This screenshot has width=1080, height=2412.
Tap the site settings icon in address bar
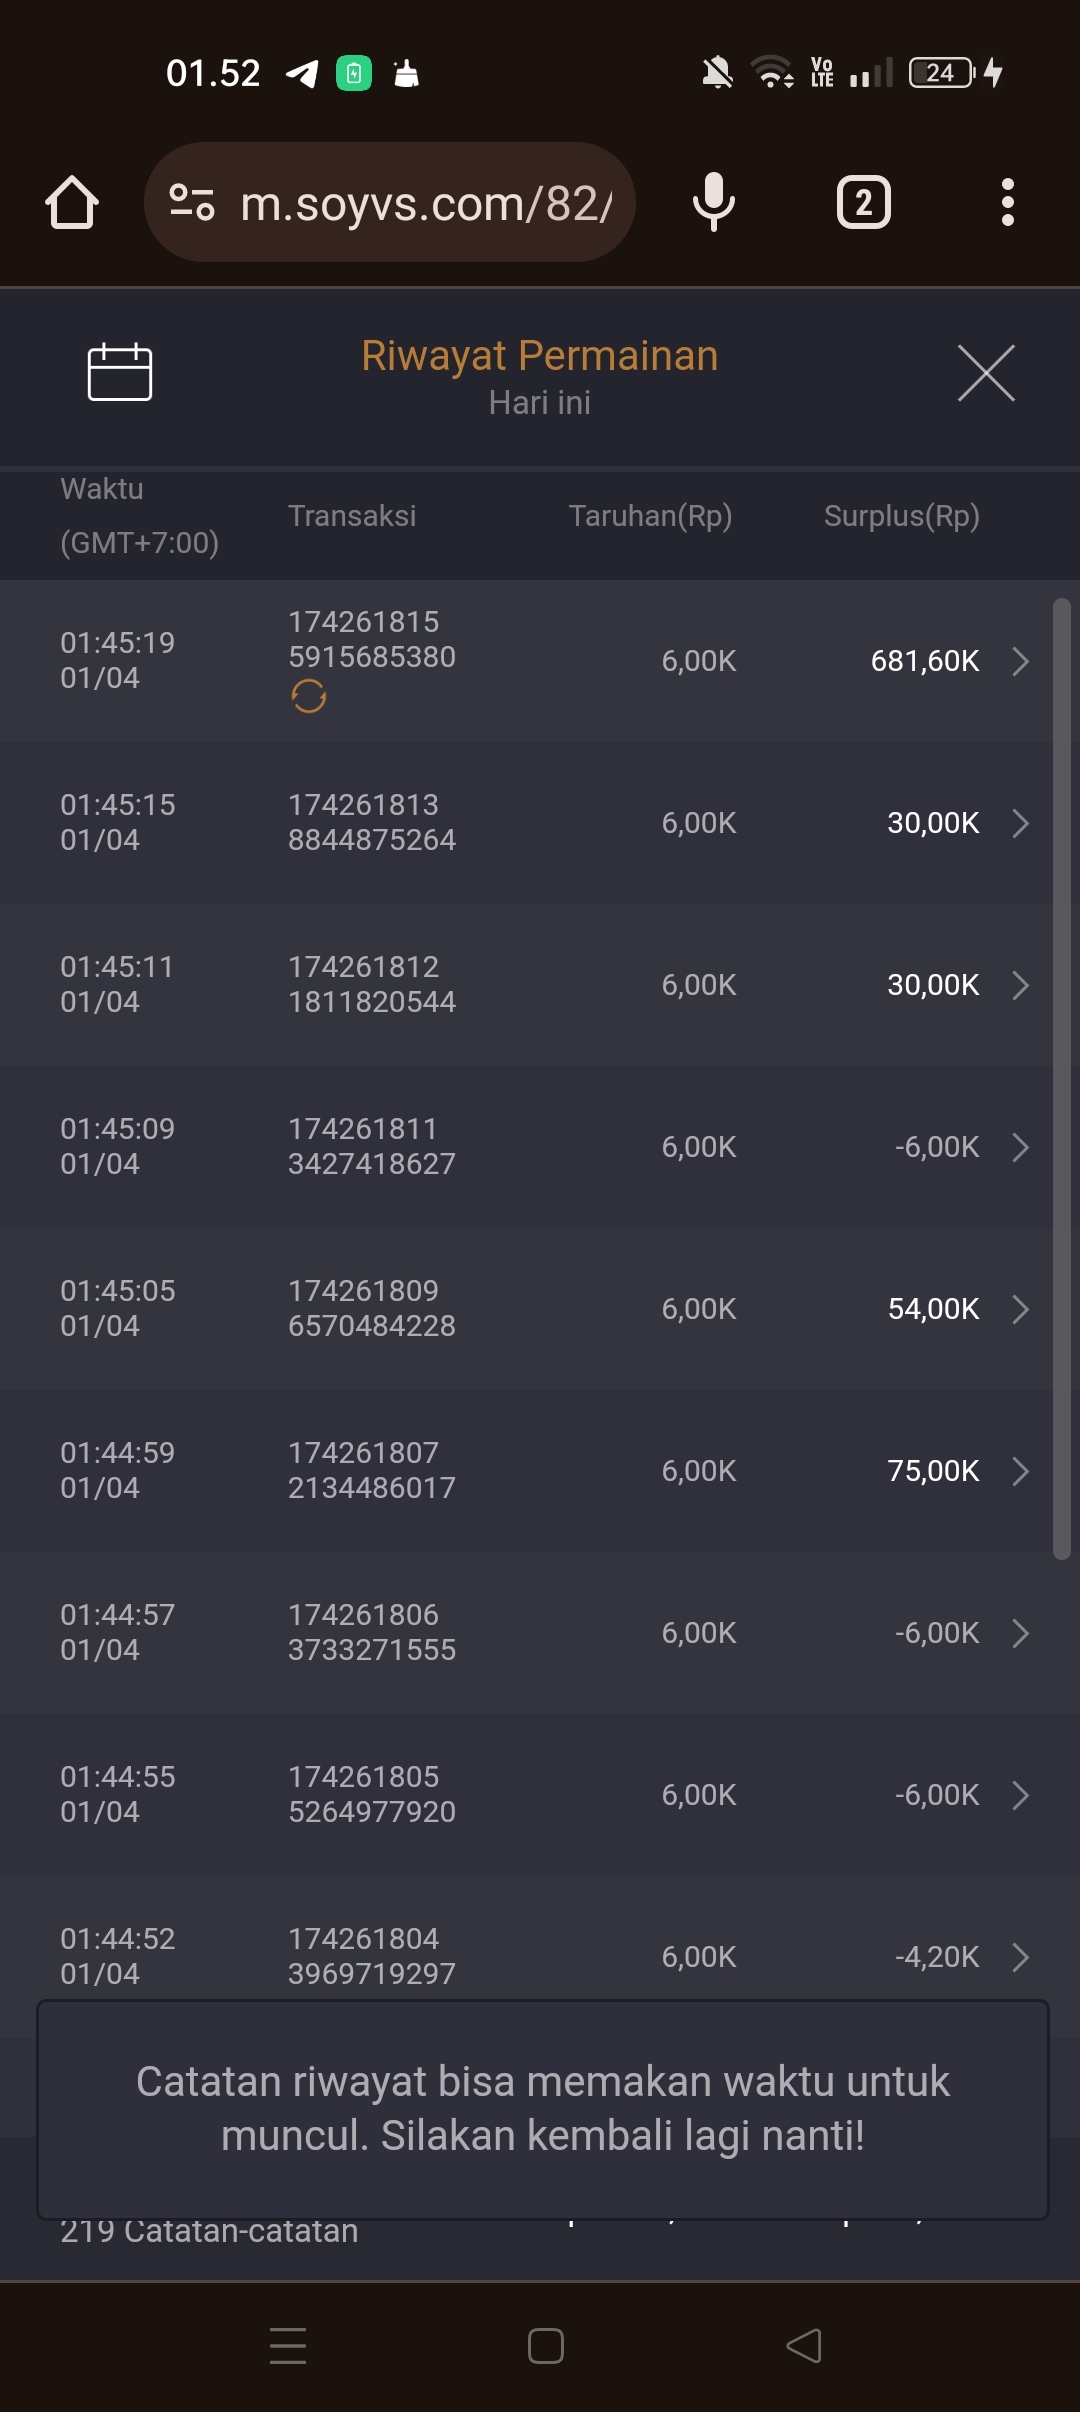(192, 203)
